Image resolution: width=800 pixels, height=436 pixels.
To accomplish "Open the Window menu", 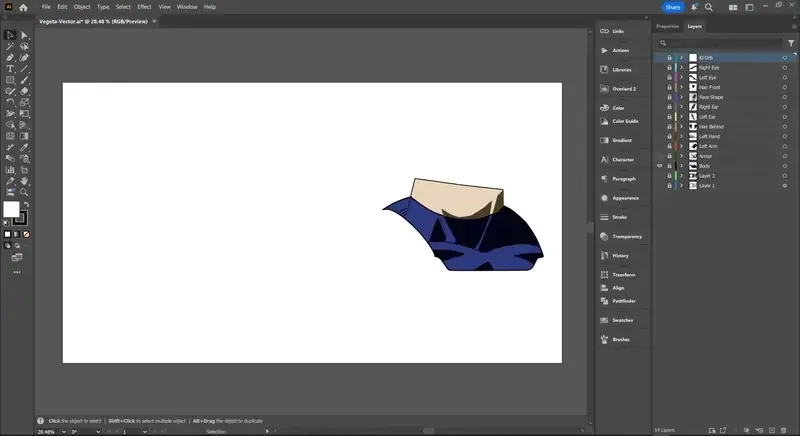I will pos(187,7).
